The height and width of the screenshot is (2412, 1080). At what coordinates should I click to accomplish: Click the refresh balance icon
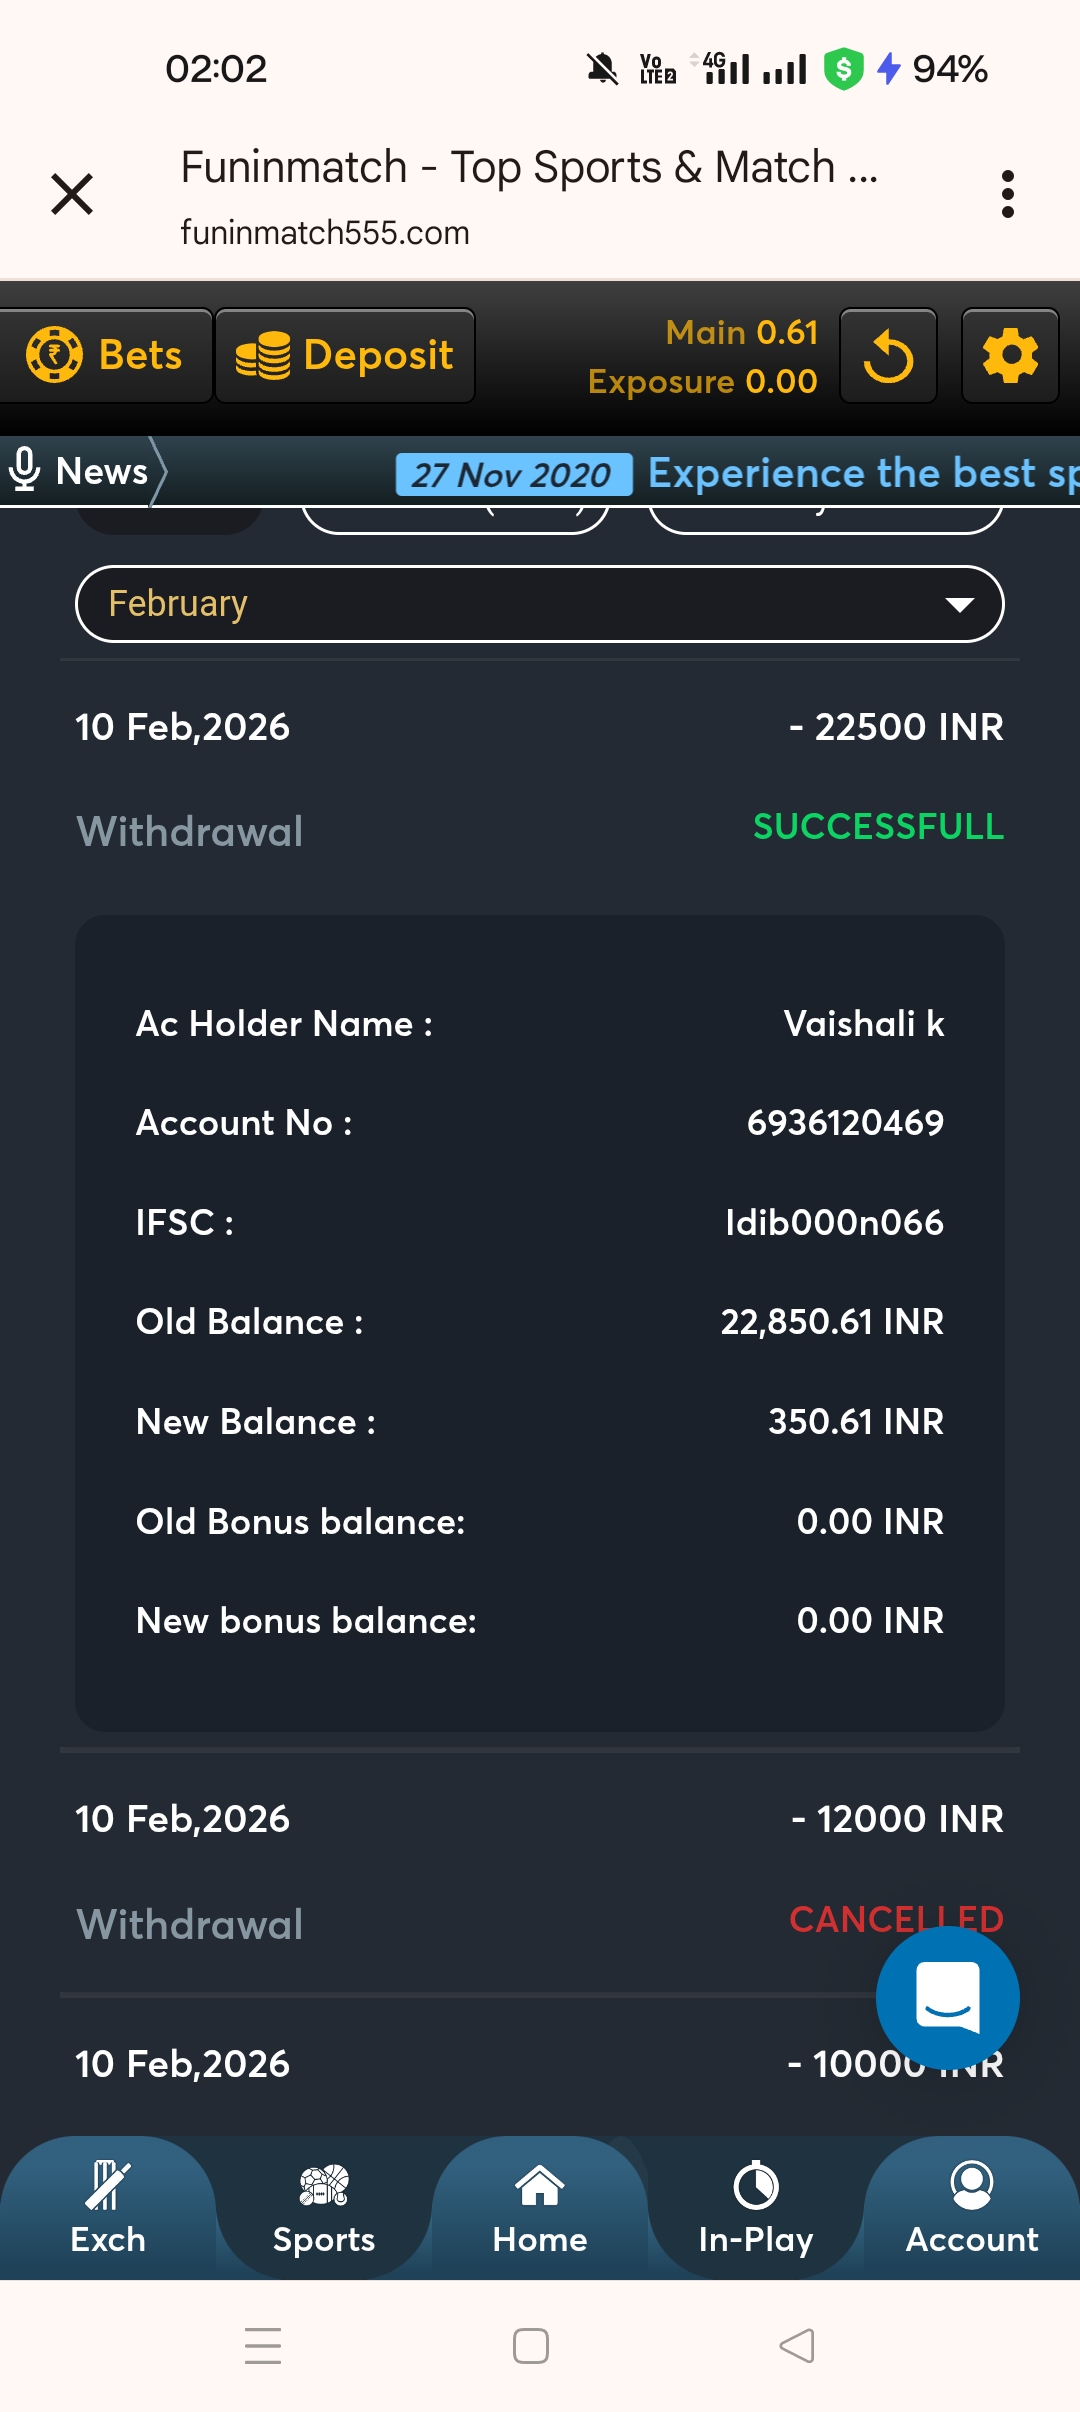[888, 356]
